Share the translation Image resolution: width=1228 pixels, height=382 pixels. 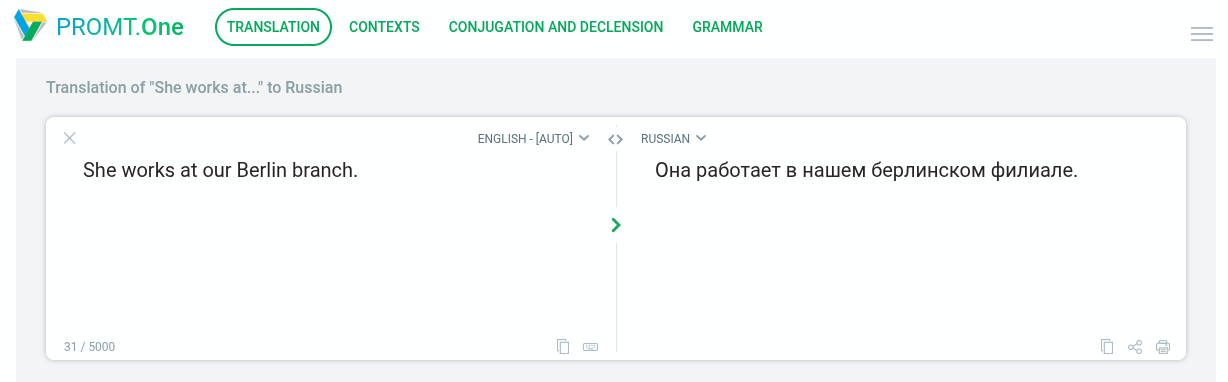(1135, 347)
